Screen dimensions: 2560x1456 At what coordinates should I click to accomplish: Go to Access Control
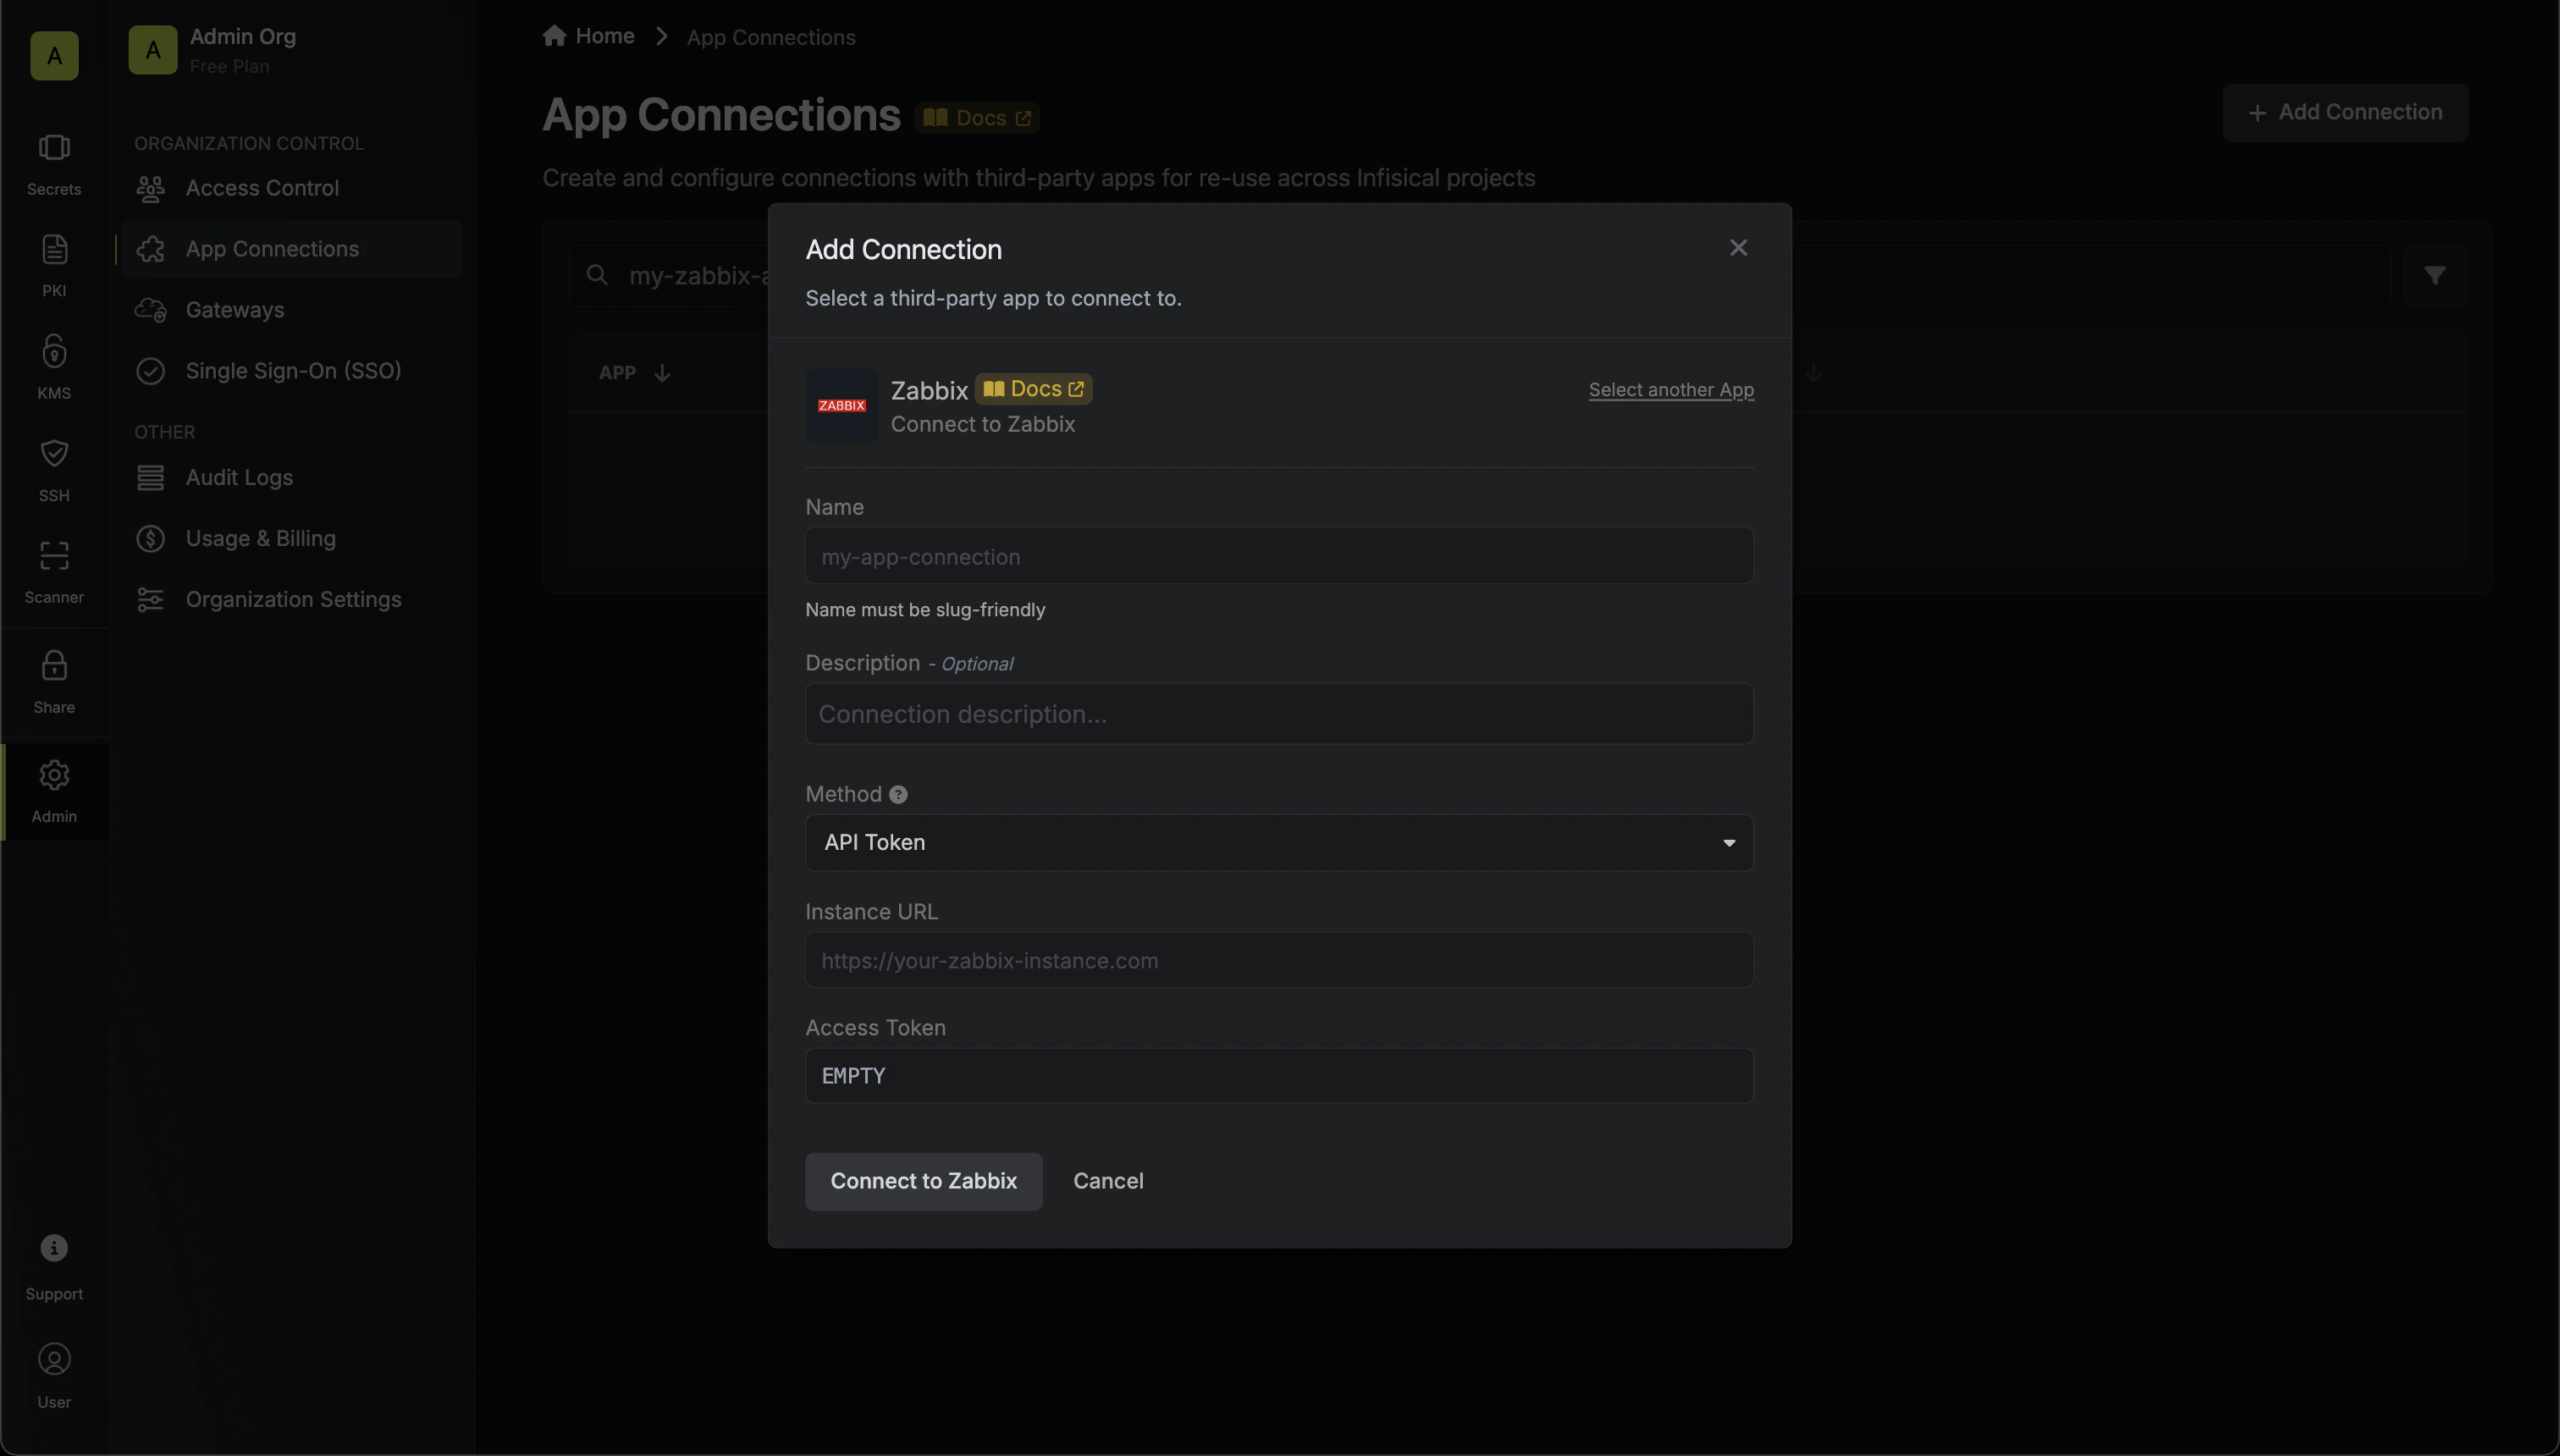pyautogui.click(x=291, y=188)
